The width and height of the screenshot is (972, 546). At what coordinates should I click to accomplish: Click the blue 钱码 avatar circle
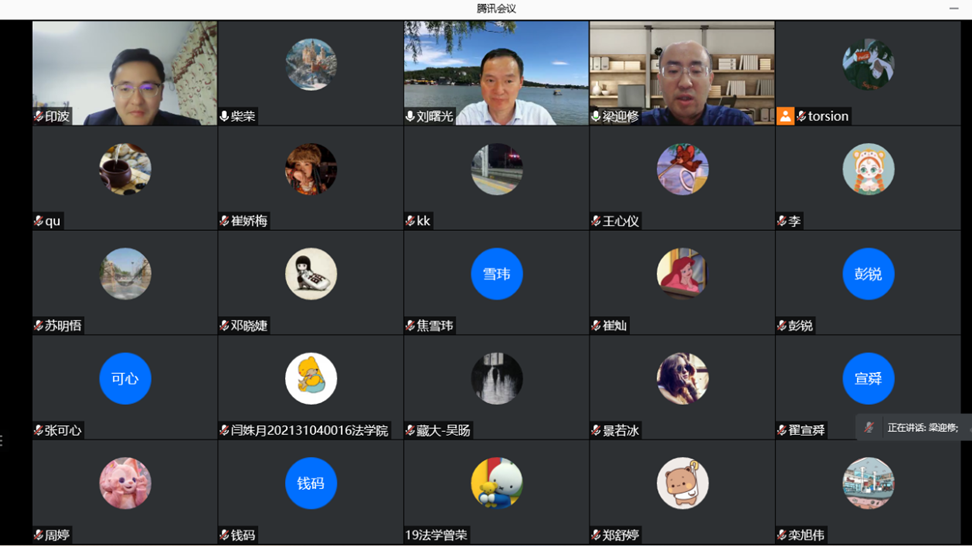pyautogui.click(x=311, y=483)
